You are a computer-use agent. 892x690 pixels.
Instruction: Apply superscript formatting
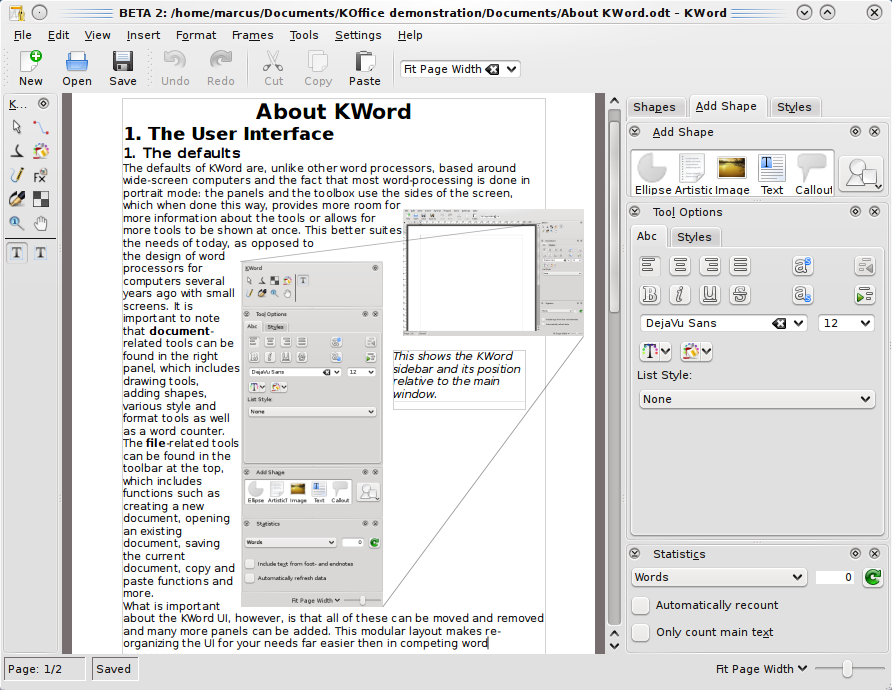pyautogui.click(x=802, y=266)
